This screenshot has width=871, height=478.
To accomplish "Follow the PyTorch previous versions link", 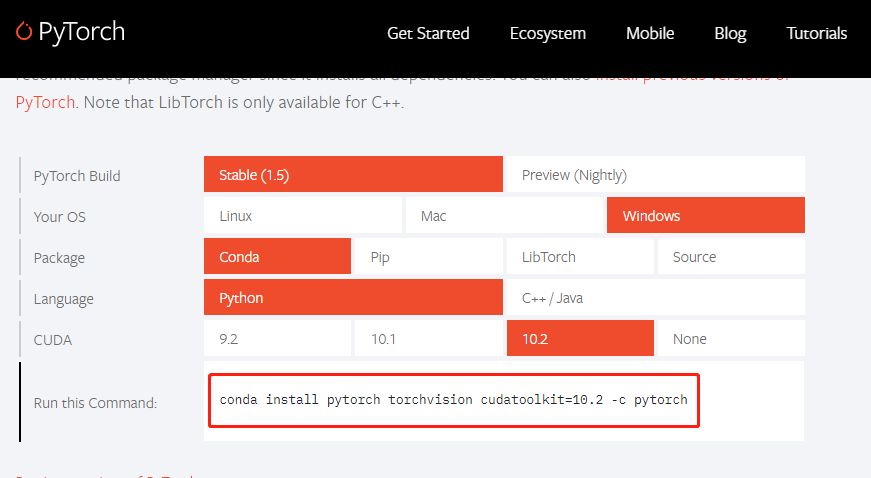I will [x=45, y=102].
